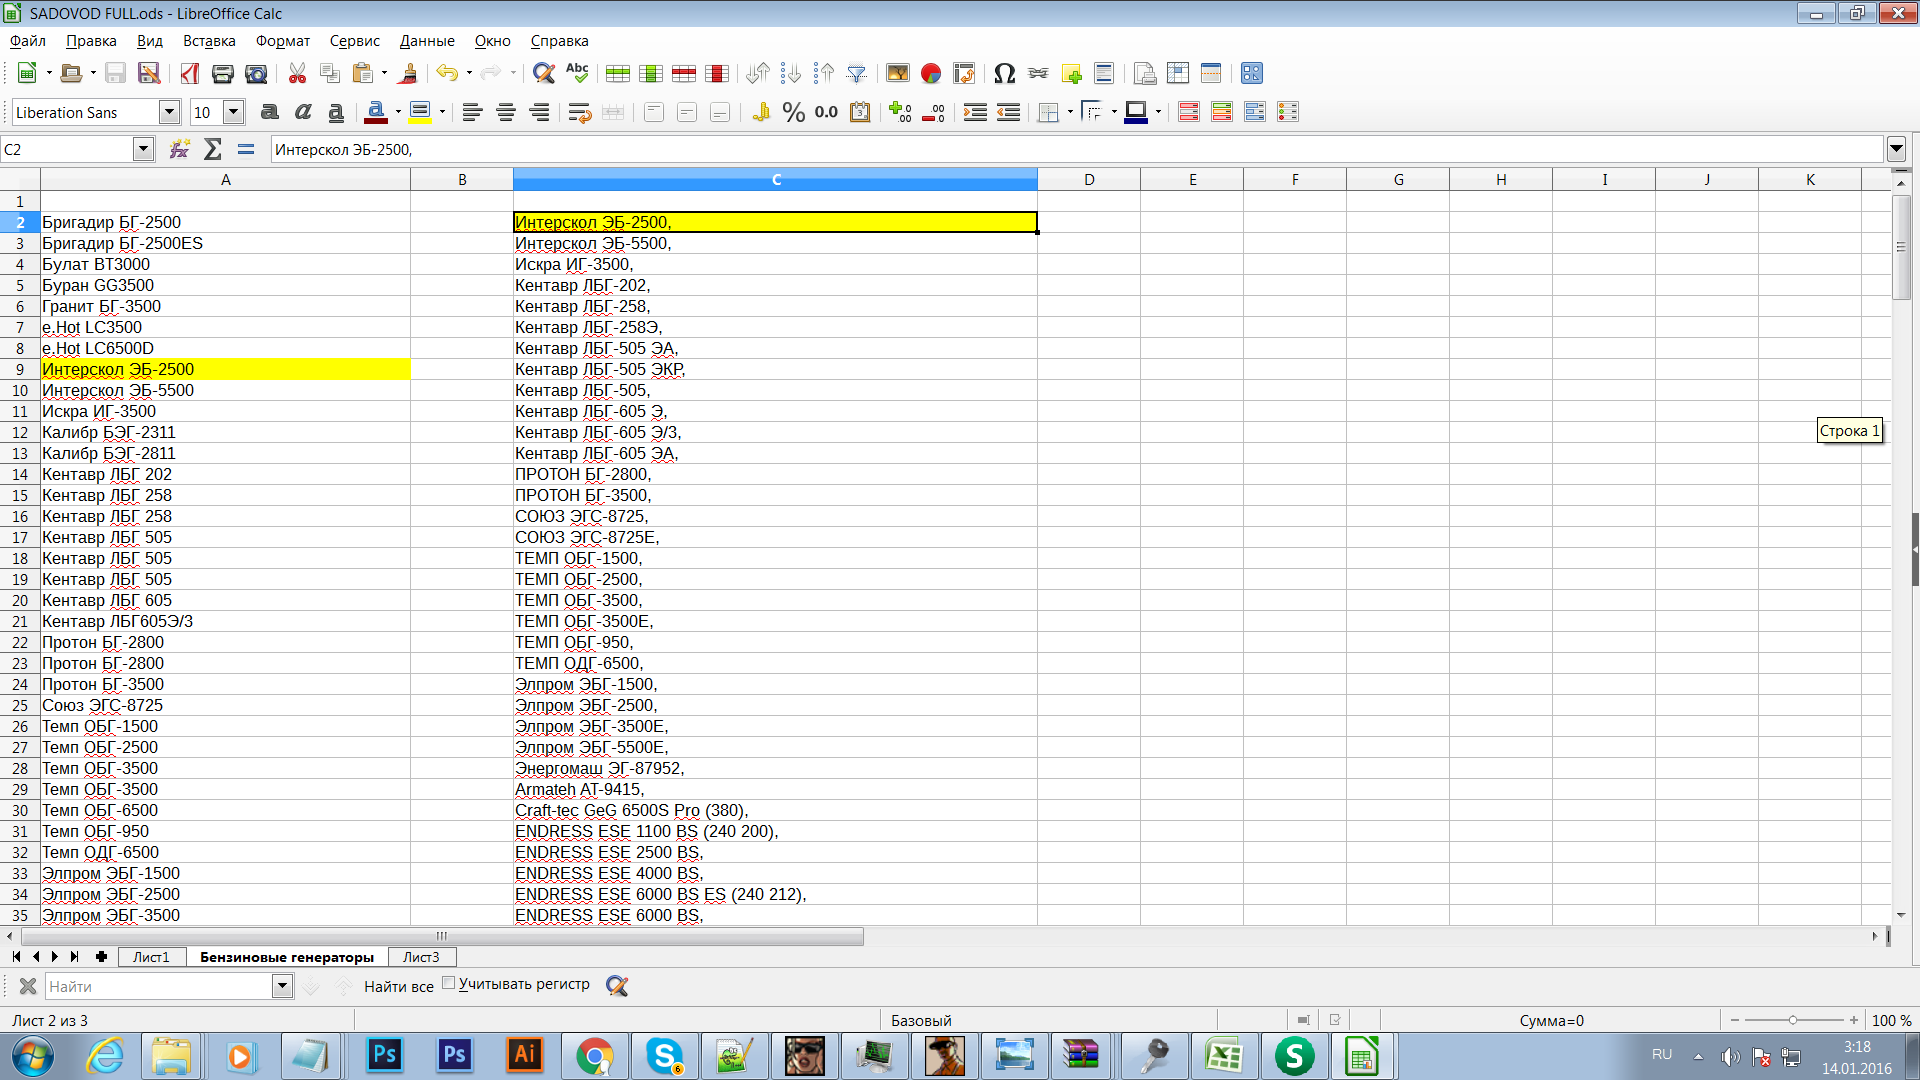The height and width of the screenshot is (1080, 1920).
Task: Insert image via picture icon
Action: pos(898,73)
